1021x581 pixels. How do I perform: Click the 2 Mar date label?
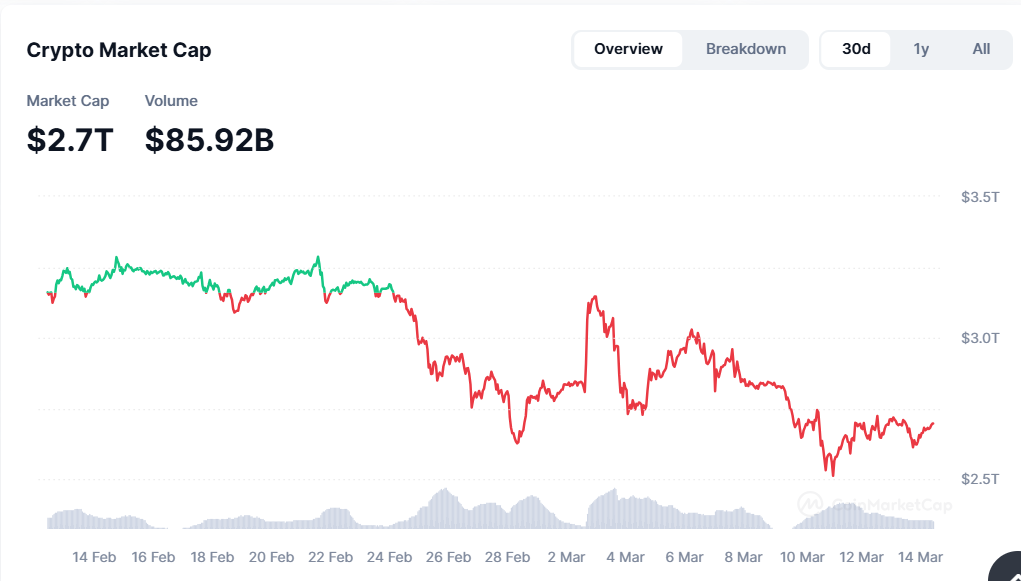point(566,557)
